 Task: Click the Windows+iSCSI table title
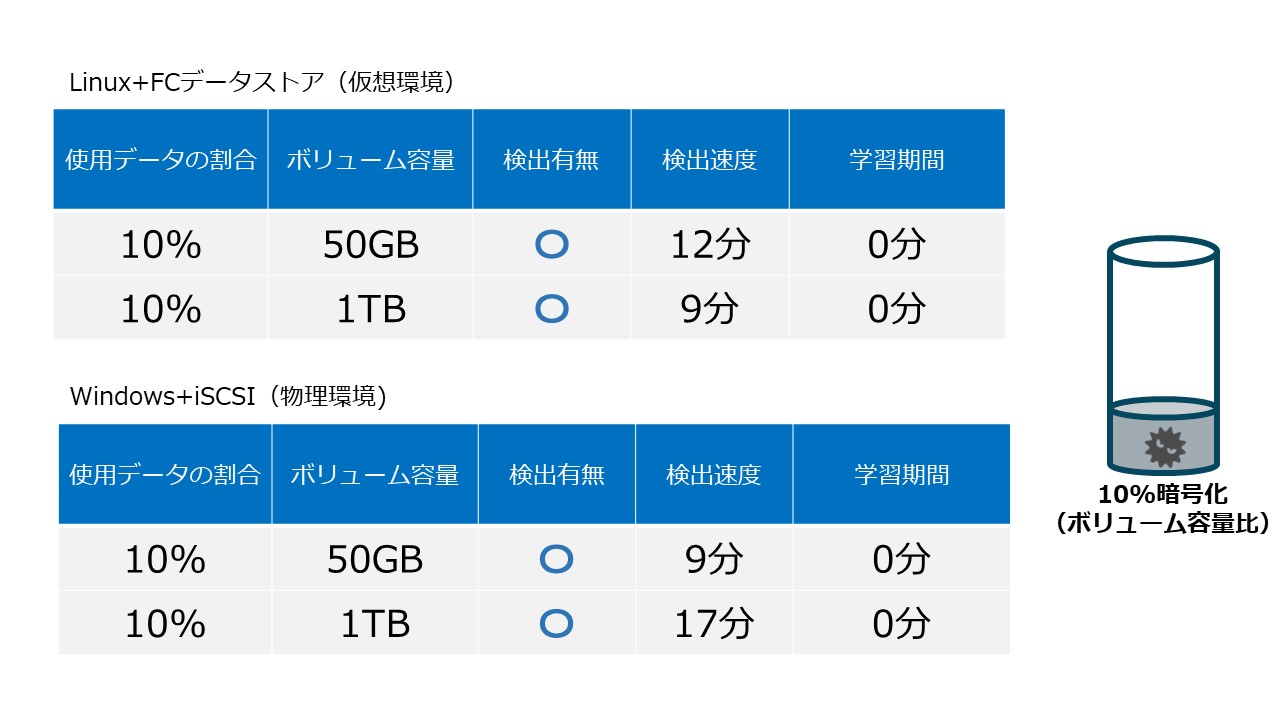(x=228, y=396)
